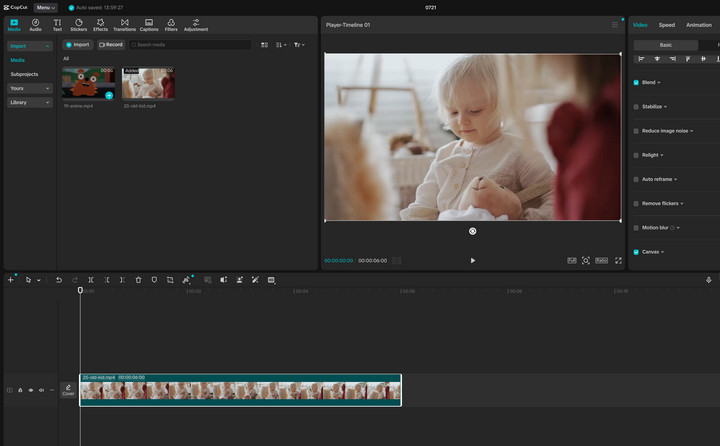This screenshot has height=446, width=720.
Task: Open the Filters panel
Action: click(171, 25)
